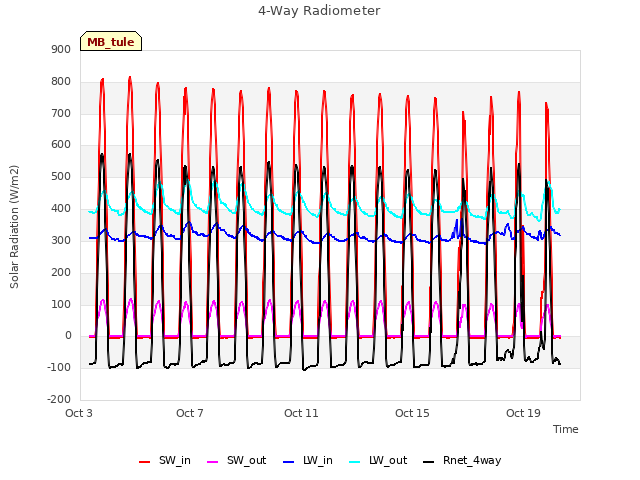This screenshot has height=480, width=640.
Task: Click the red SW_in legend swatch
Action: [144, 462]
